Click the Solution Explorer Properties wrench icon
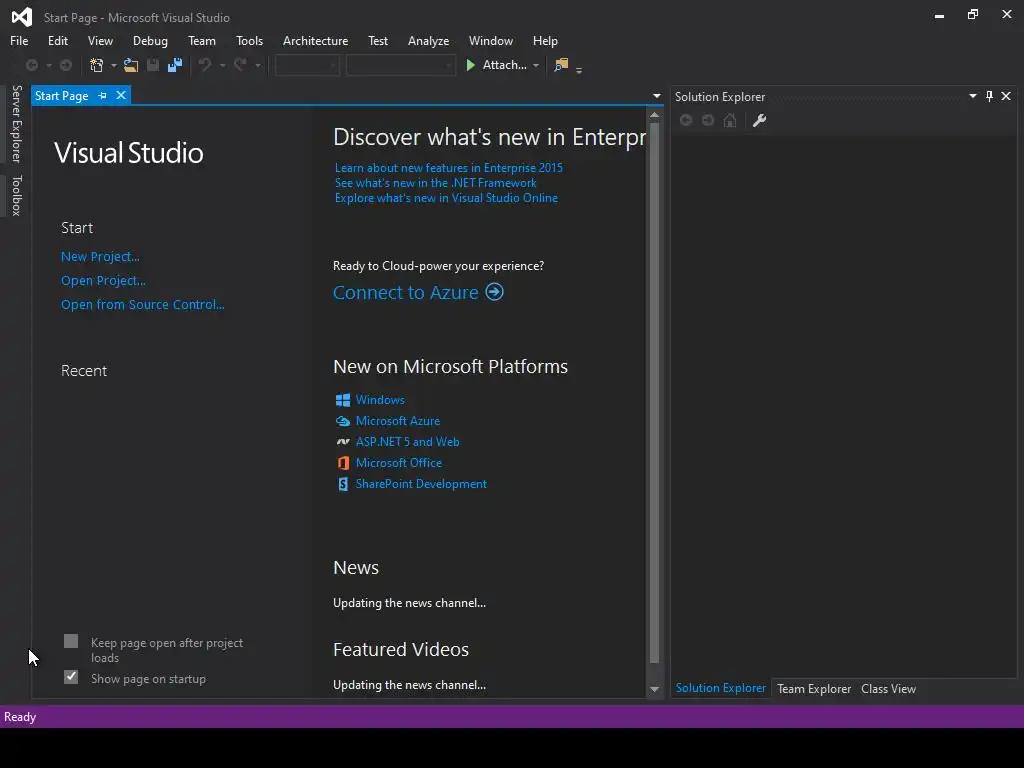The image size is (1024, 768). pos(759,121)
